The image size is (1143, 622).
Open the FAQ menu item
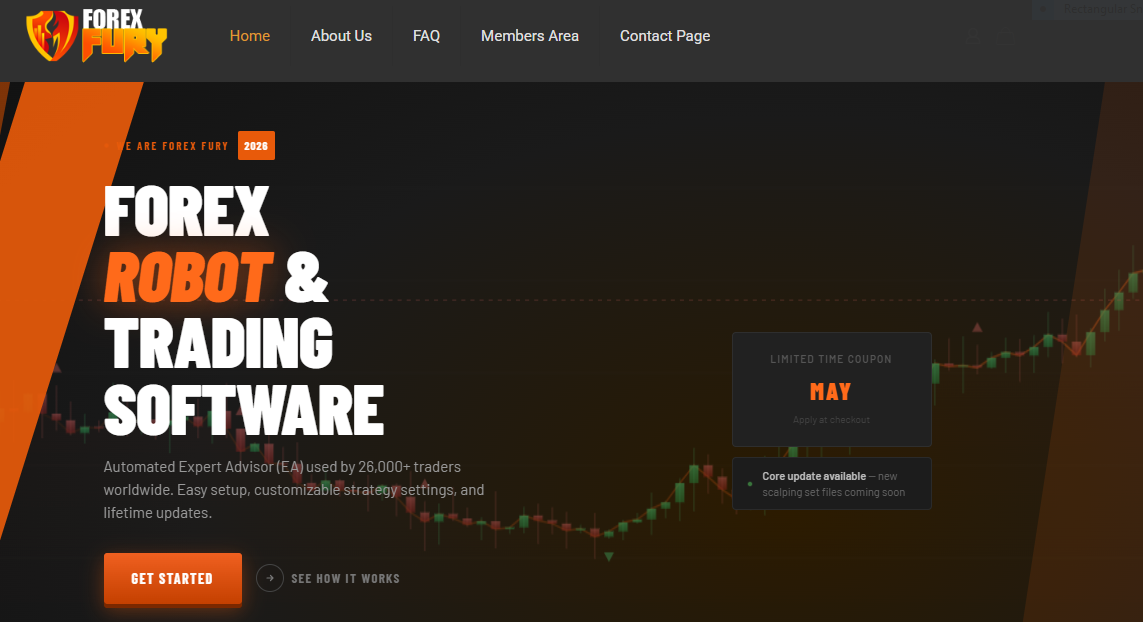click(426, 36)
